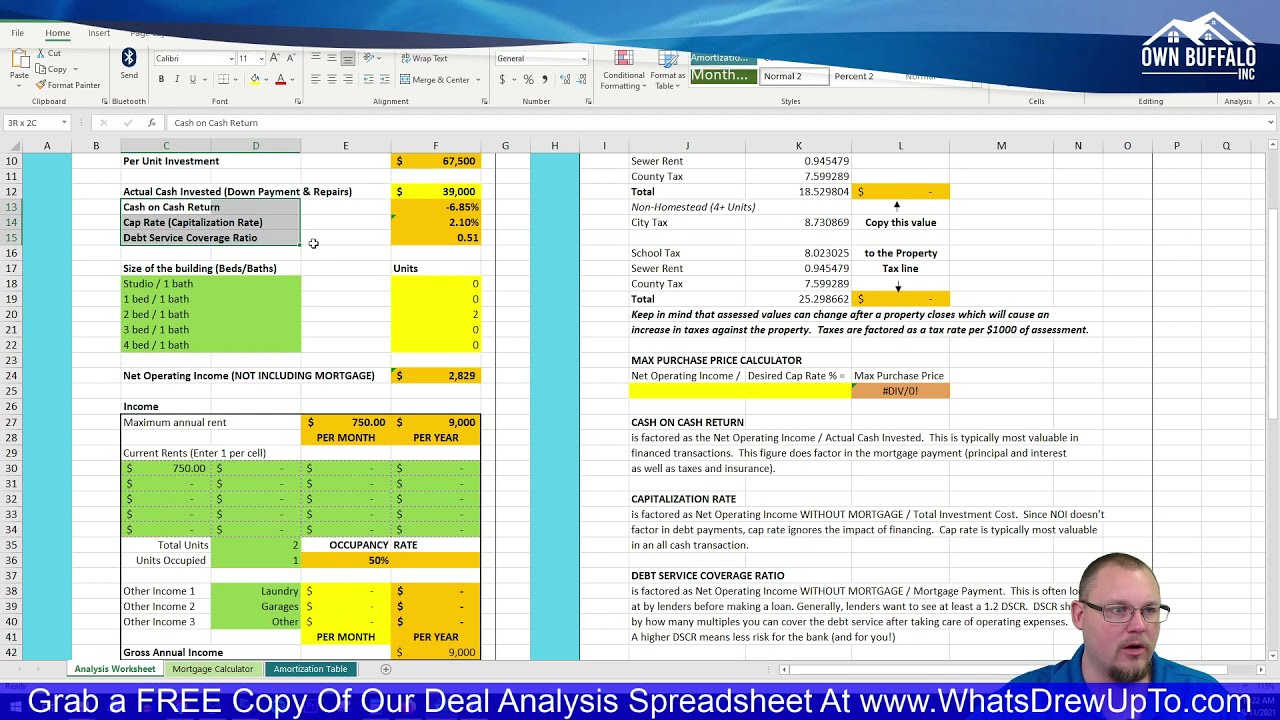Toggle underline formatting
This screenshot has height=720, width=1280.
pyautogui.click(x=192, y=79)
